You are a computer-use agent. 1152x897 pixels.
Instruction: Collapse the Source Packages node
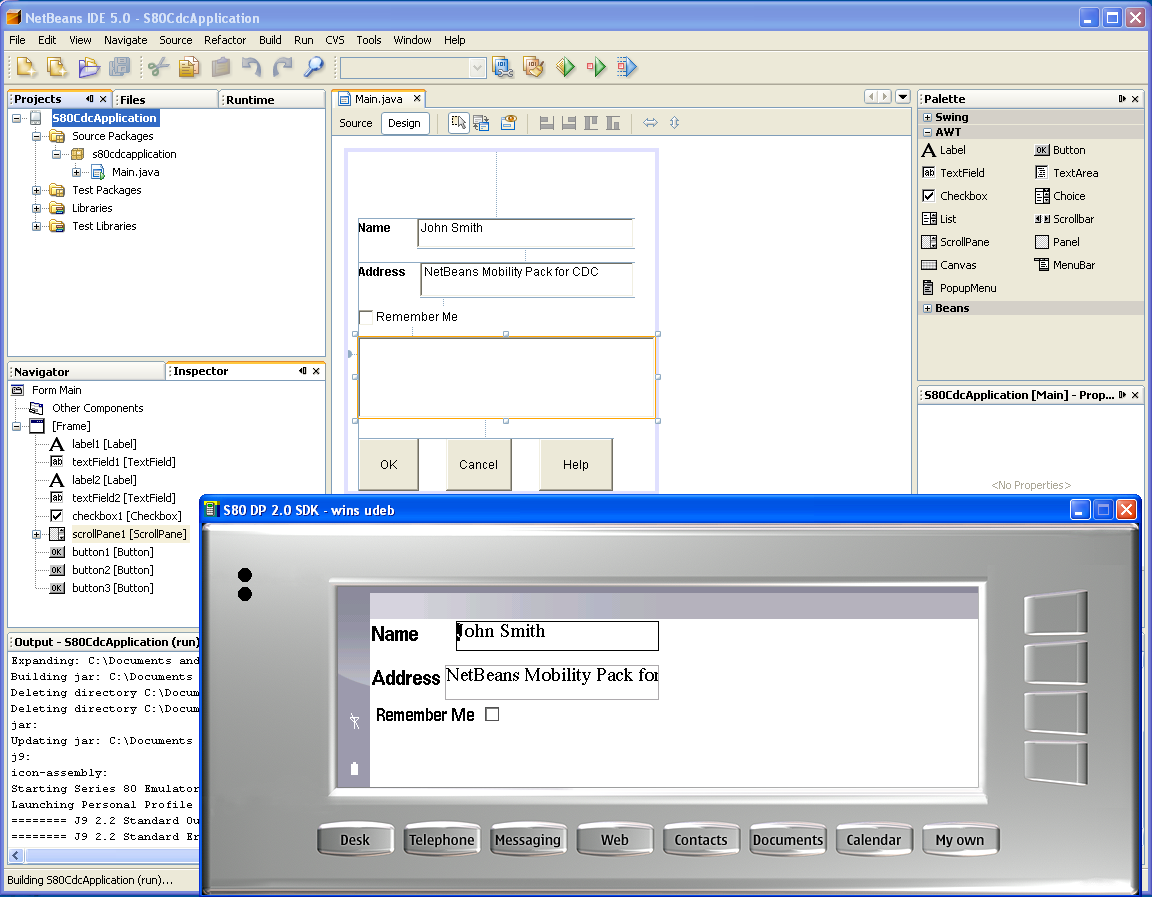coord(36,136)
